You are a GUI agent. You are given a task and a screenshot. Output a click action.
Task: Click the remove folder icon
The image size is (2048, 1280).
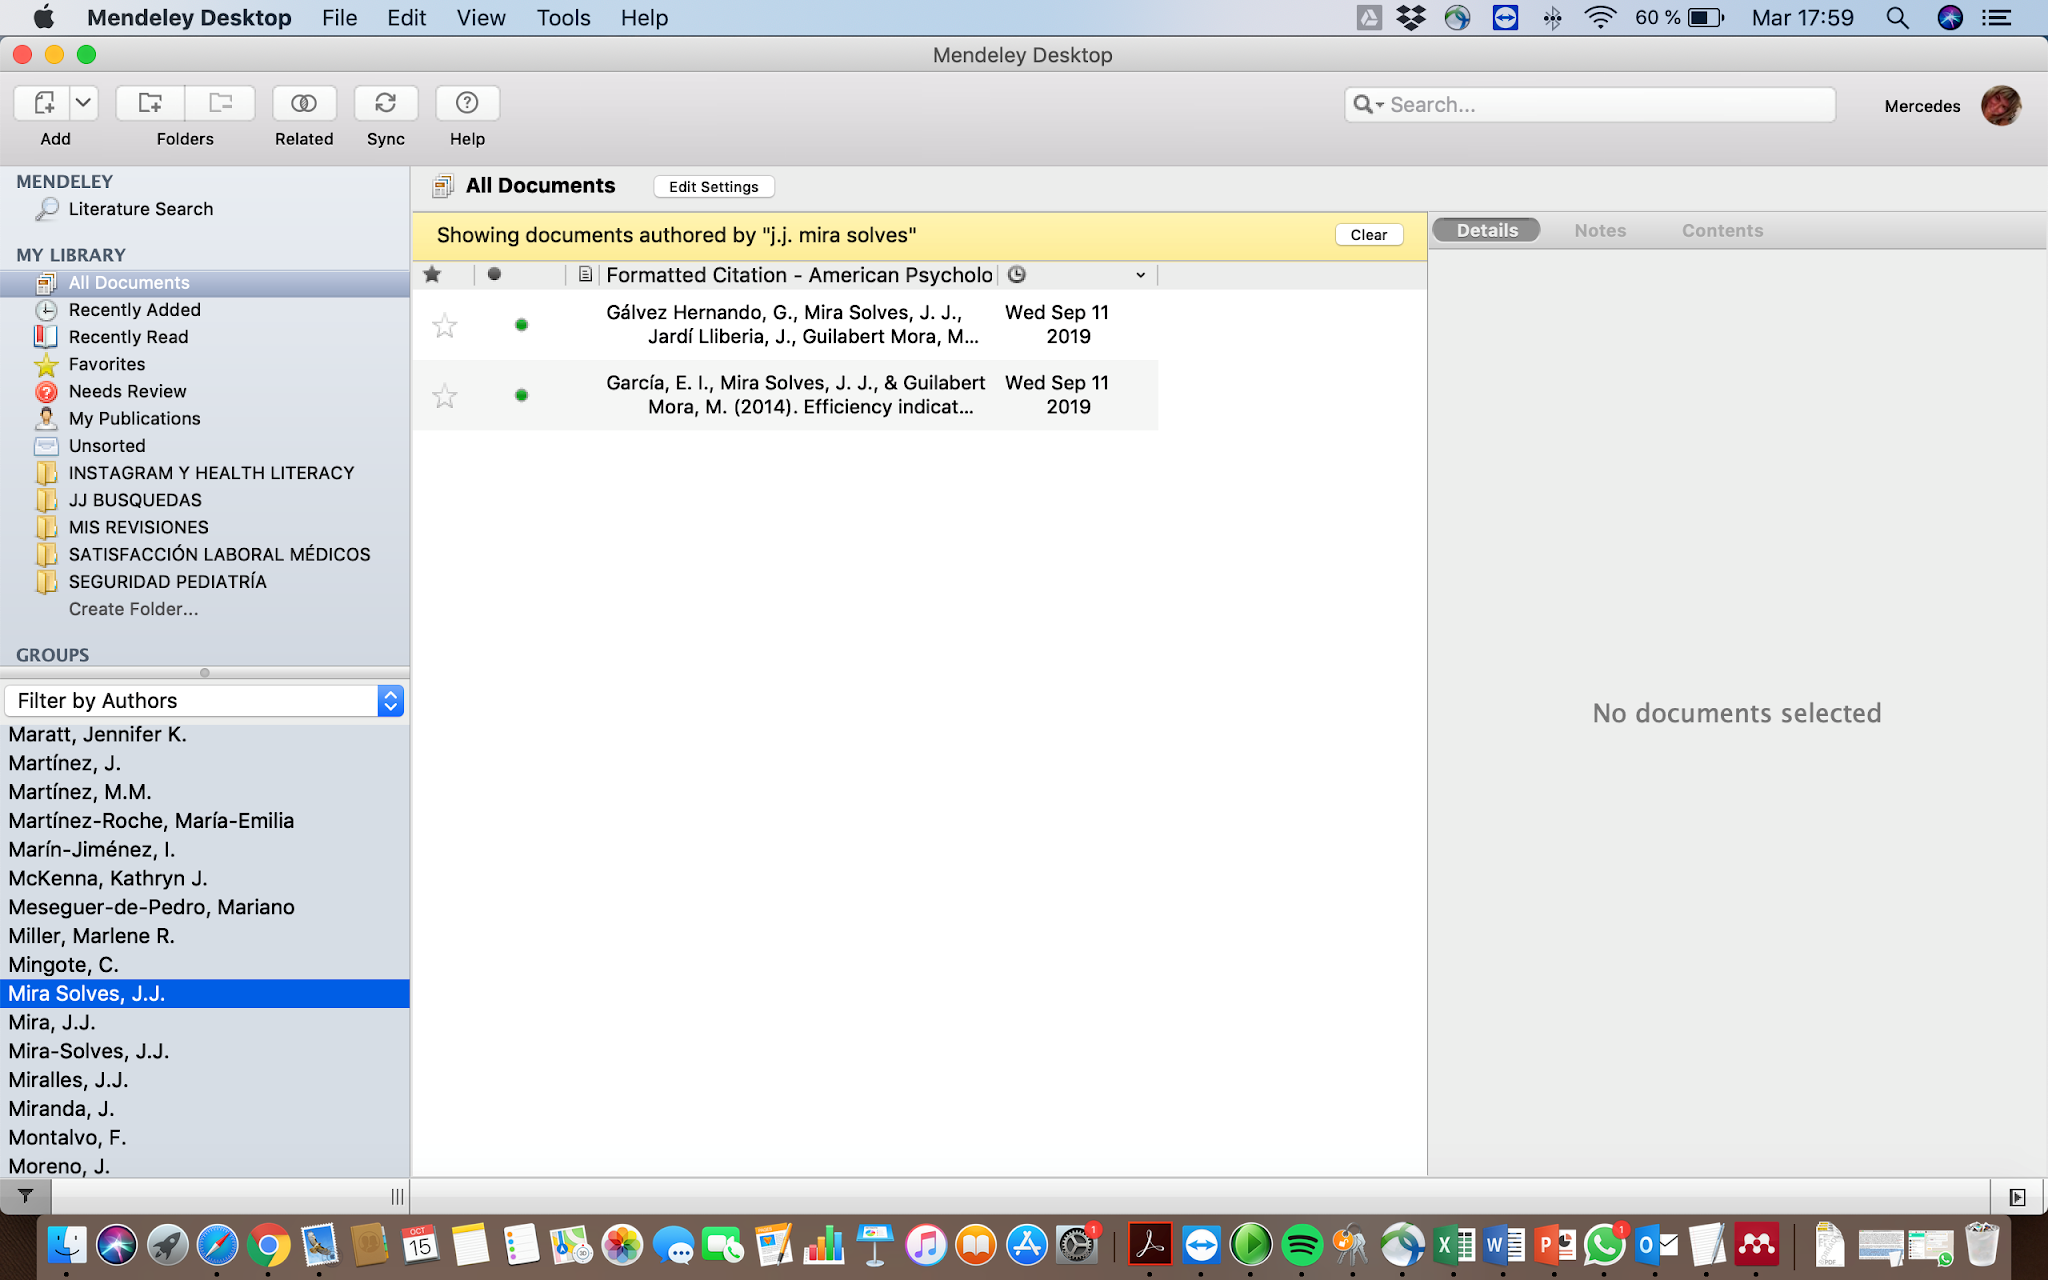pos(220,103)
